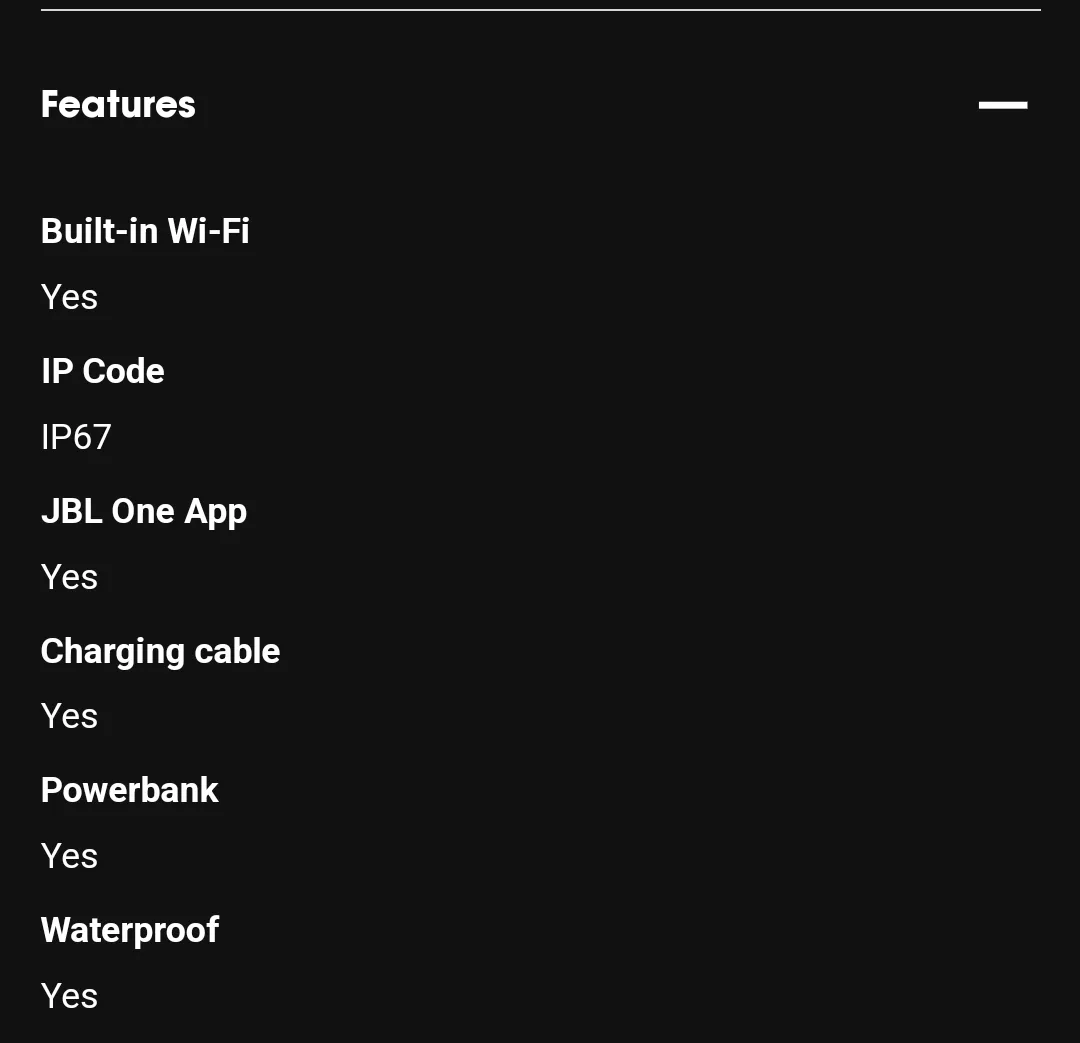The width and height of the screenshot is (1080, 1043).
Task: Select the JBL One App label
Action: point(144,513)
